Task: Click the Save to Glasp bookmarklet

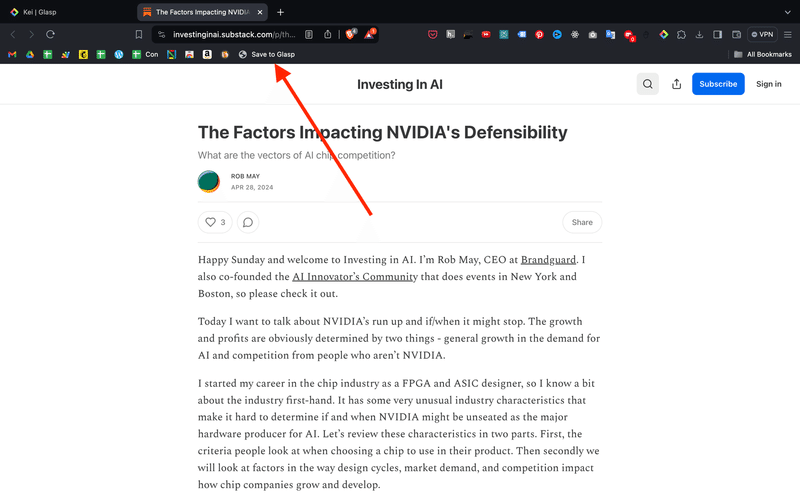Action: 267,54
